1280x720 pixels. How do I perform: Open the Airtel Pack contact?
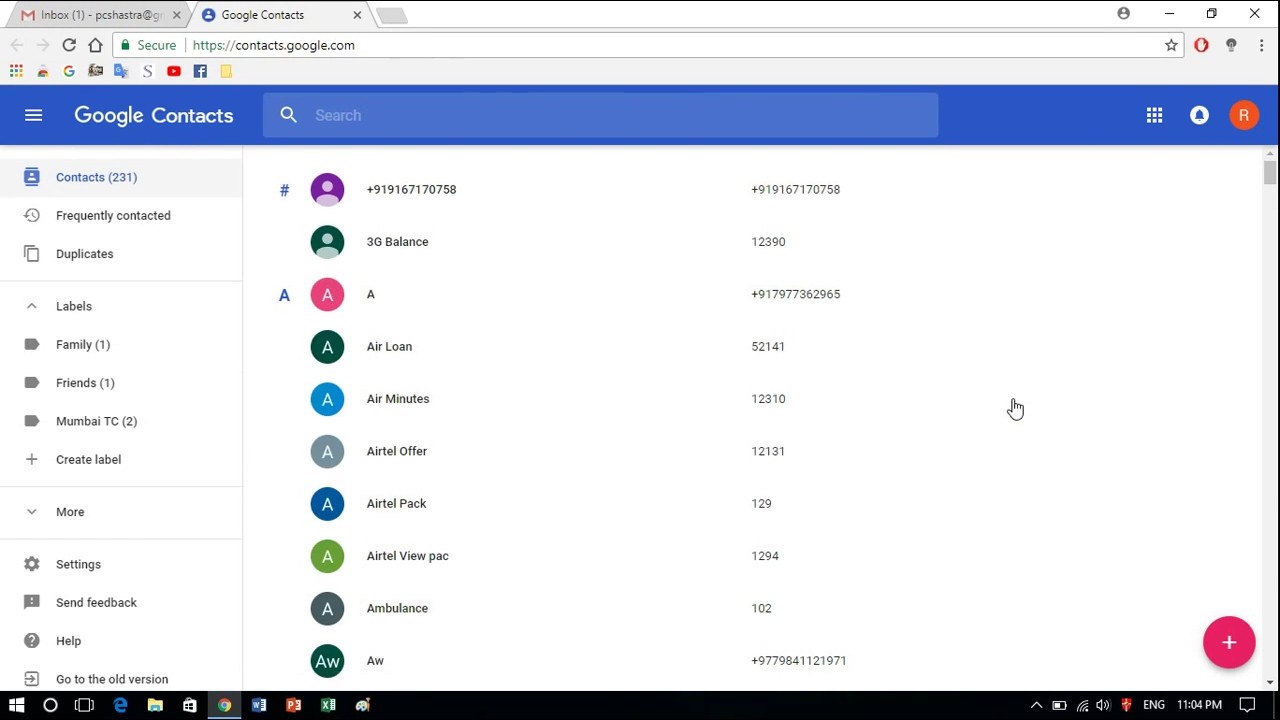click(396, 503)
